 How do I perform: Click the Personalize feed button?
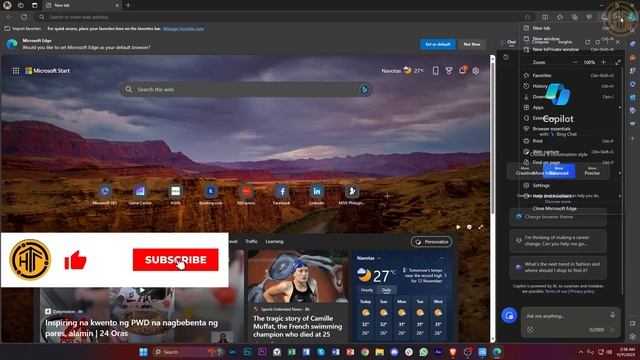431,242
